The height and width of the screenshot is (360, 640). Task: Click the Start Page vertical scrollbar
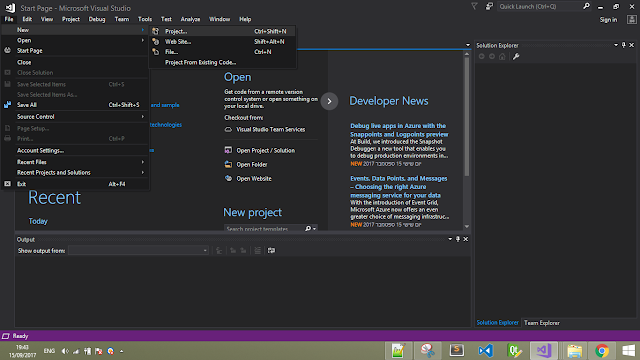467,116
